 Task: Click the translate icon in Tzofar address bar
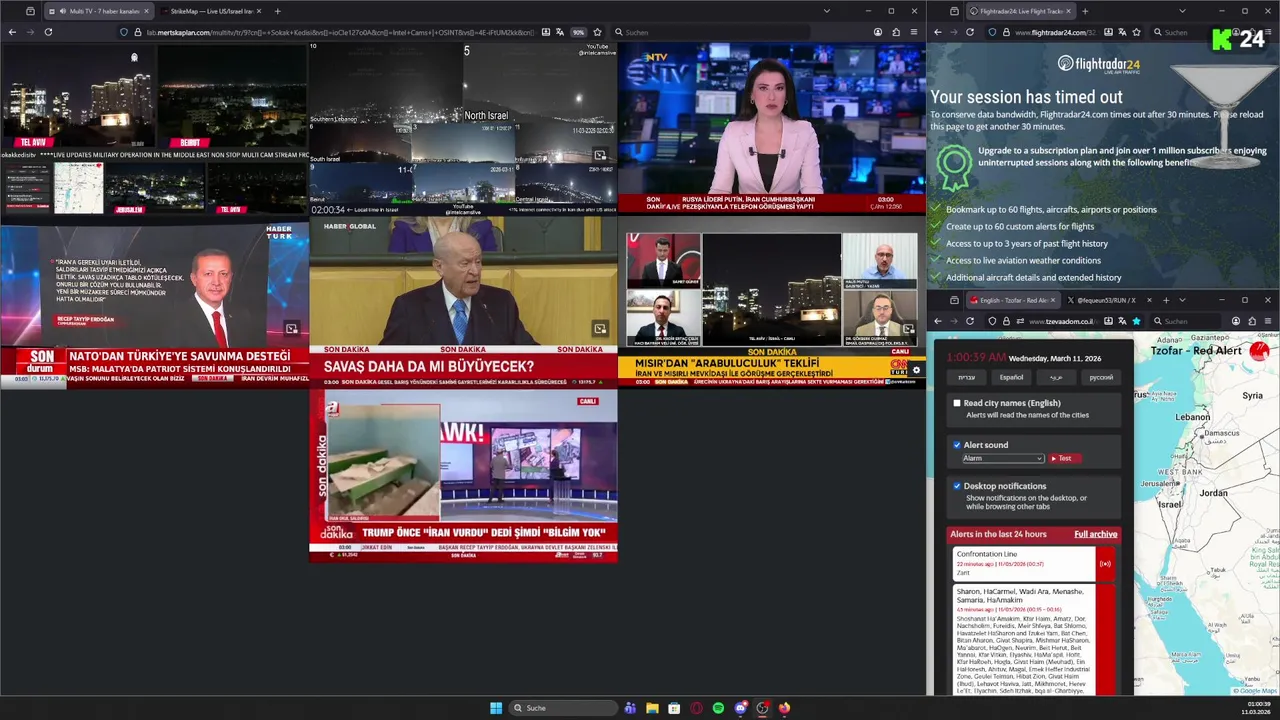pos(1122,321)
